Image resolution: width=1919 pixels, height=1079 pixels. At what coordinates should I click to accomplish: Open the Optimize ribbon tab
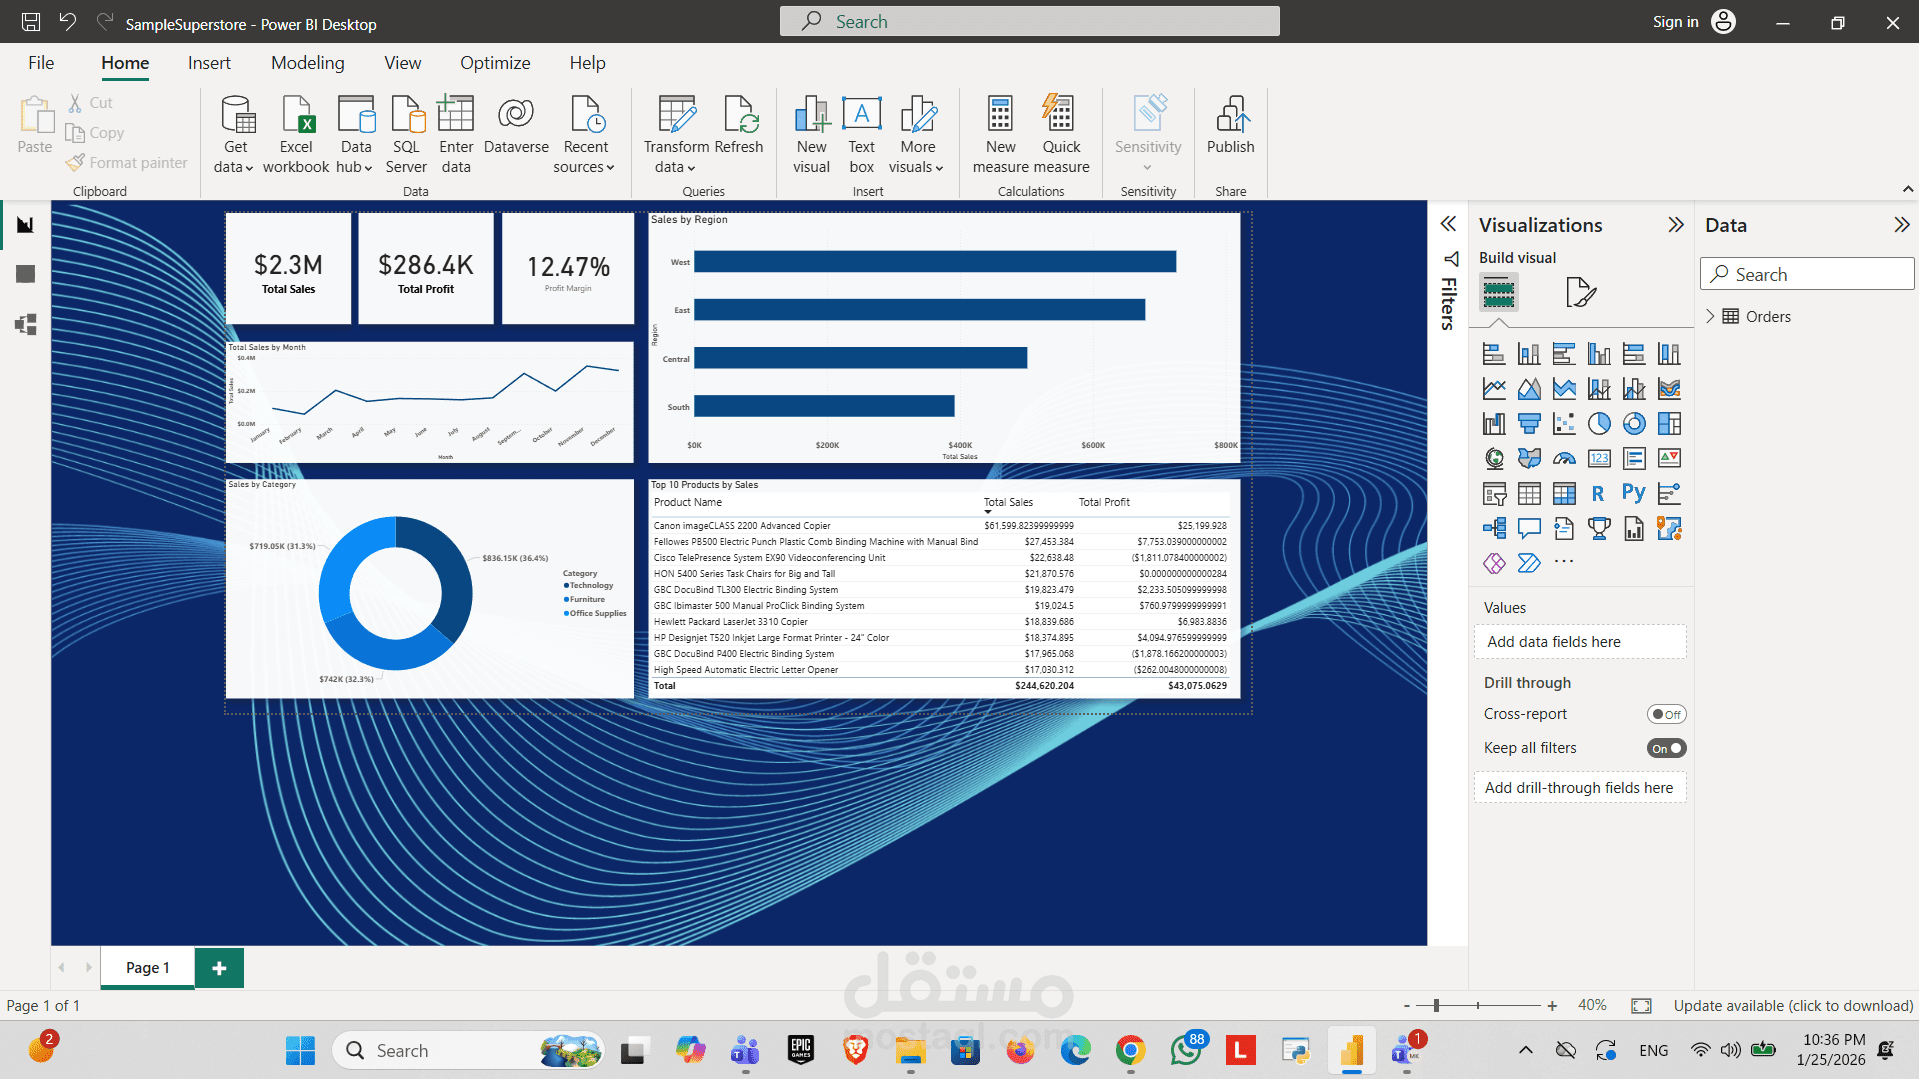point(495,63)
